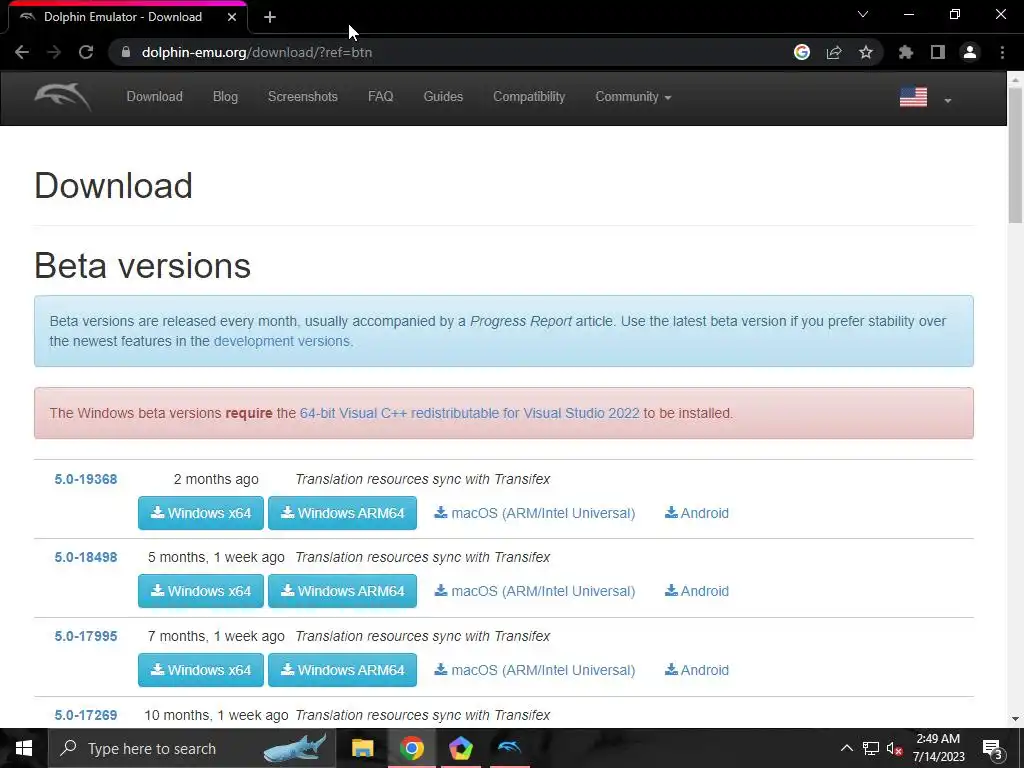
Task: Open the Google icon in the address bar
Action: pos(802,52)
